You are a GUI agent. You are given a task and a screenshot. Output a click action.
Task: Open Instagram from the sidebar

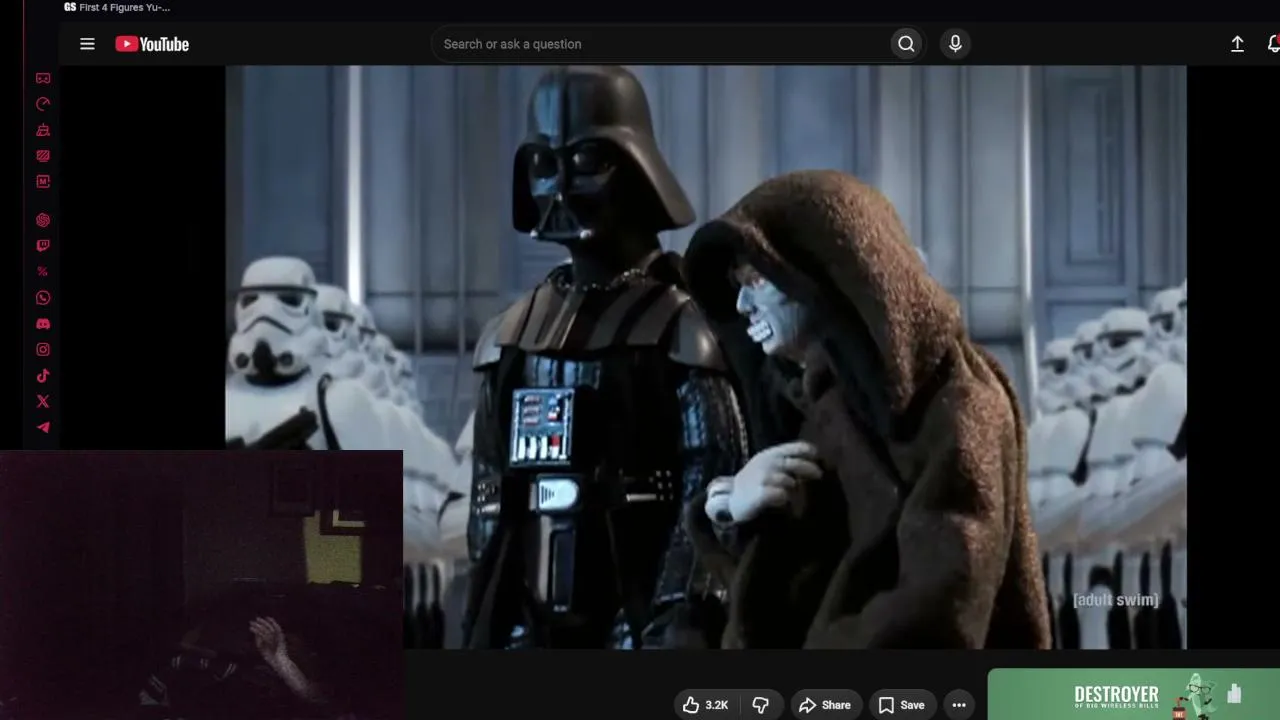coord(43,350)
